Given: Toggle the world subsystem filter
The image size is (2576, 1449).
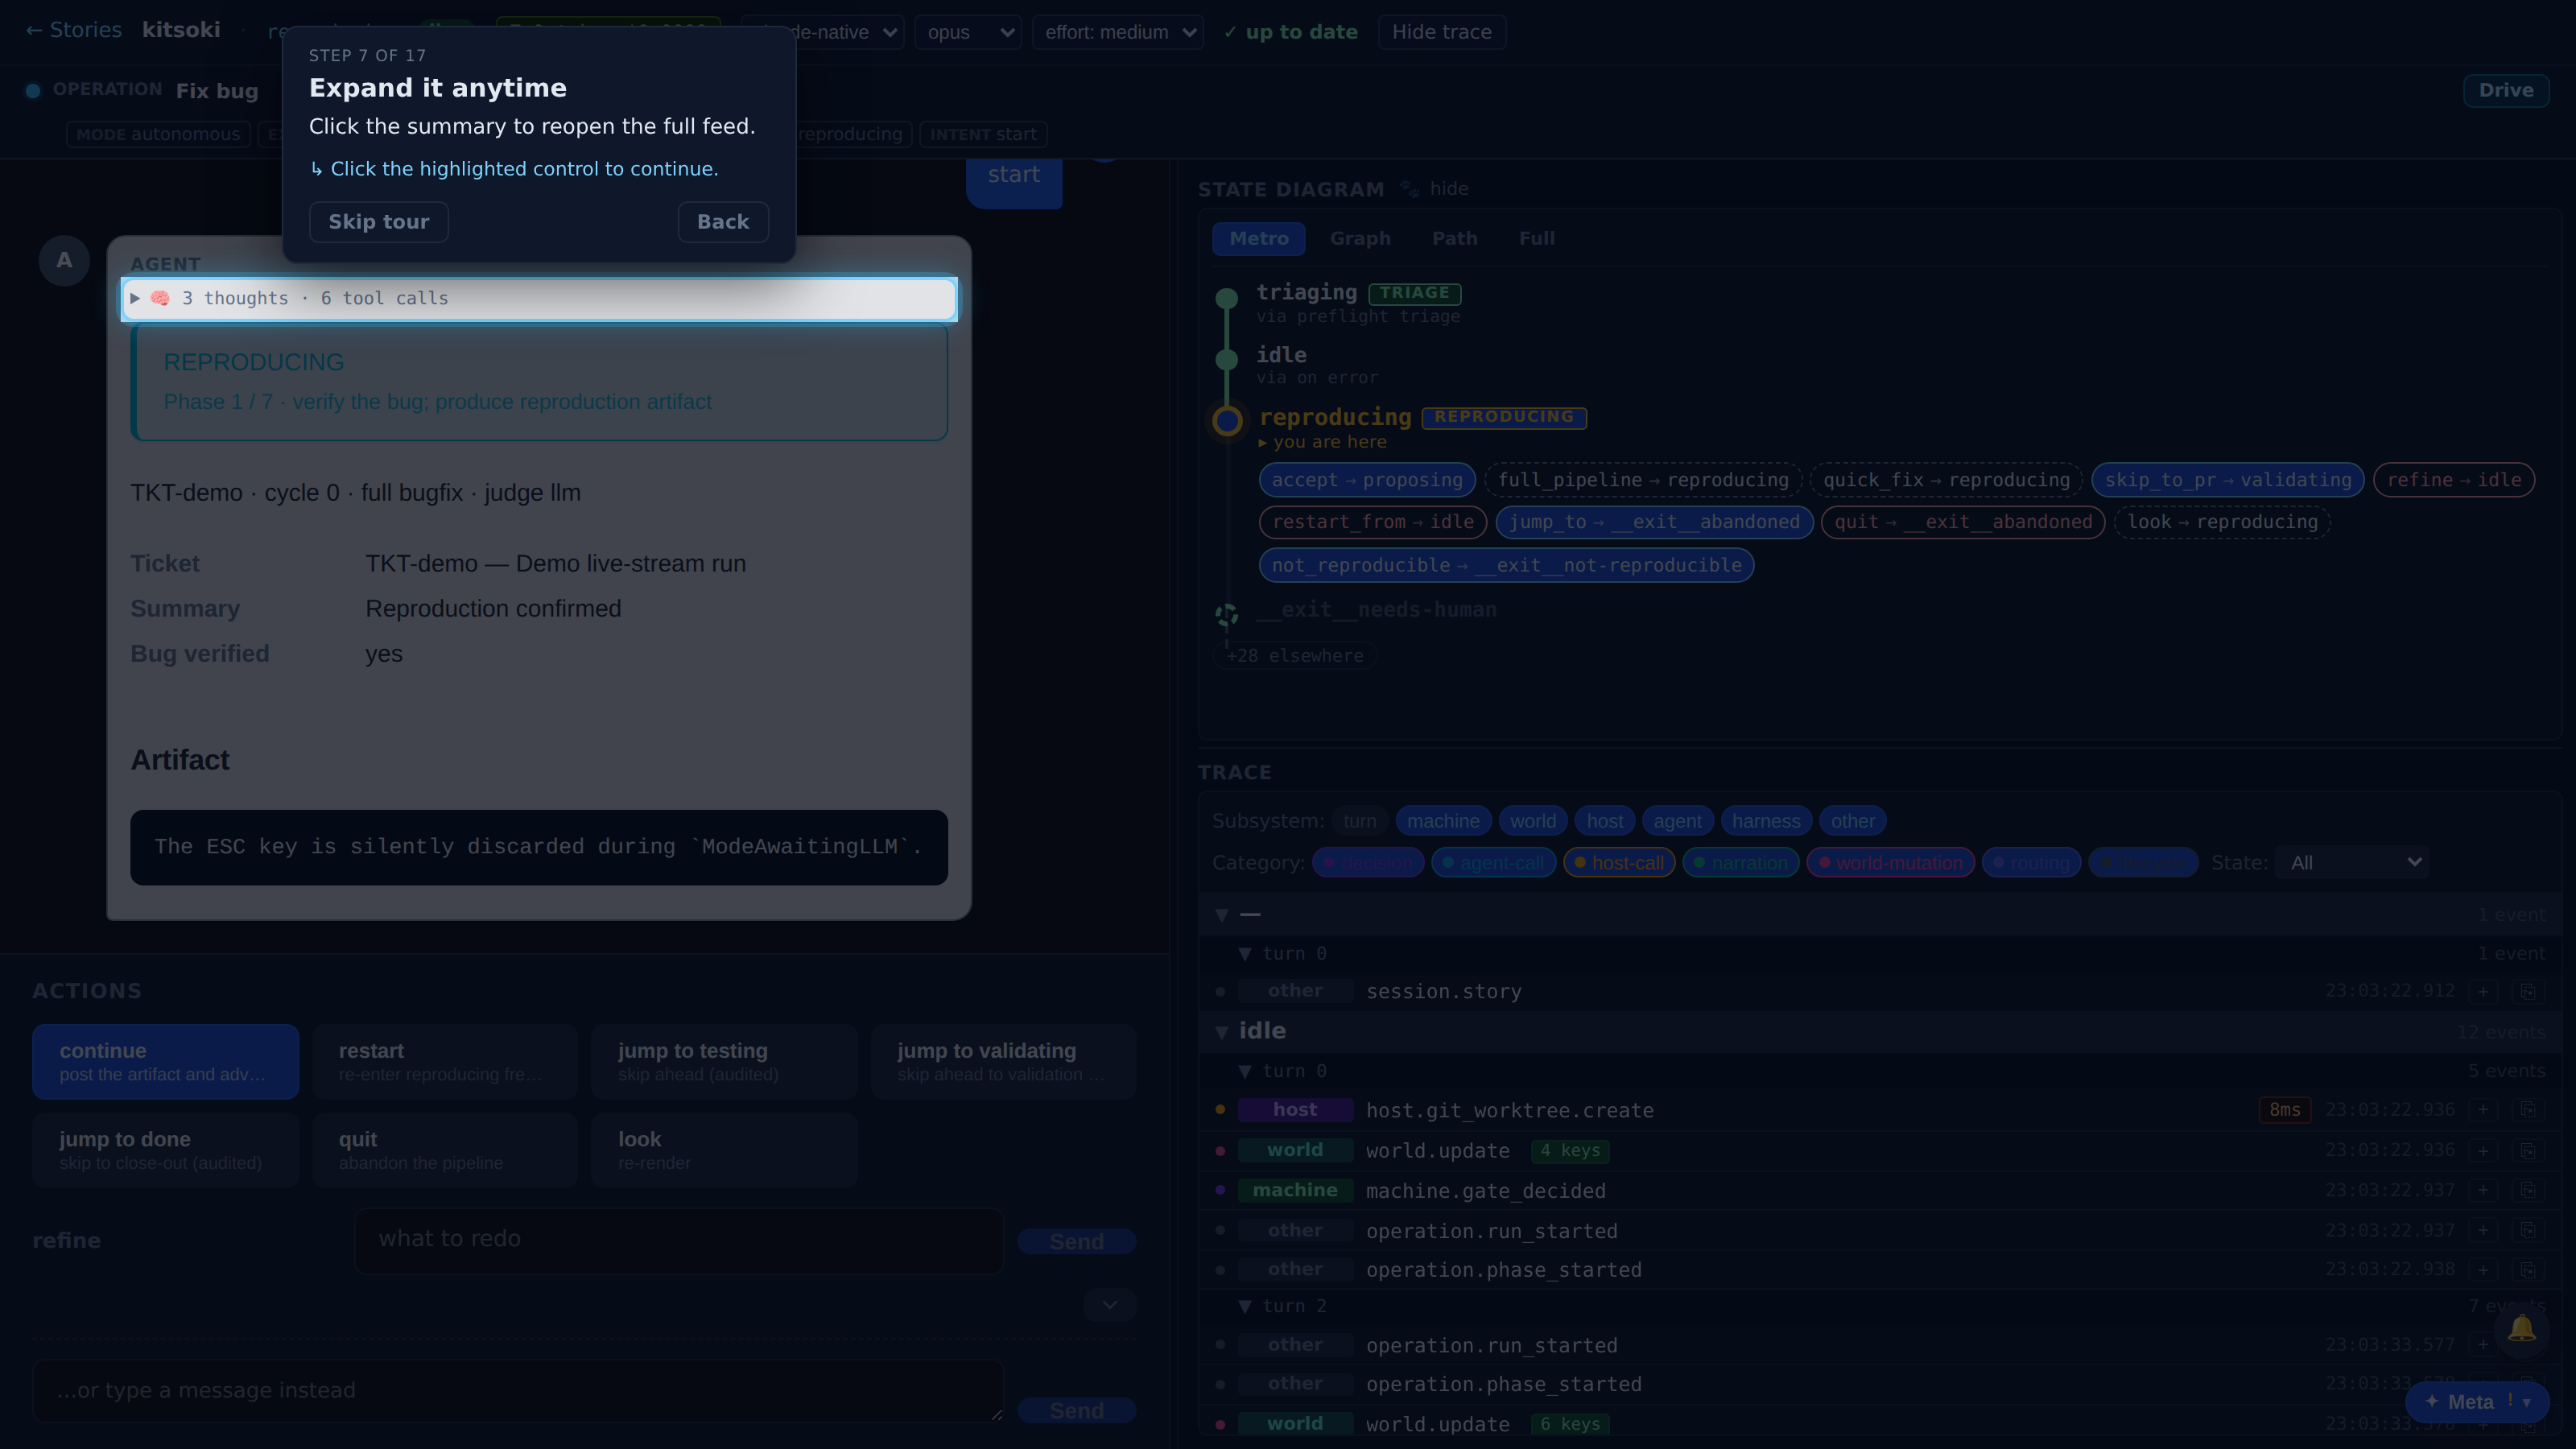Looking at the screenshot, I should coord(1533,821).
